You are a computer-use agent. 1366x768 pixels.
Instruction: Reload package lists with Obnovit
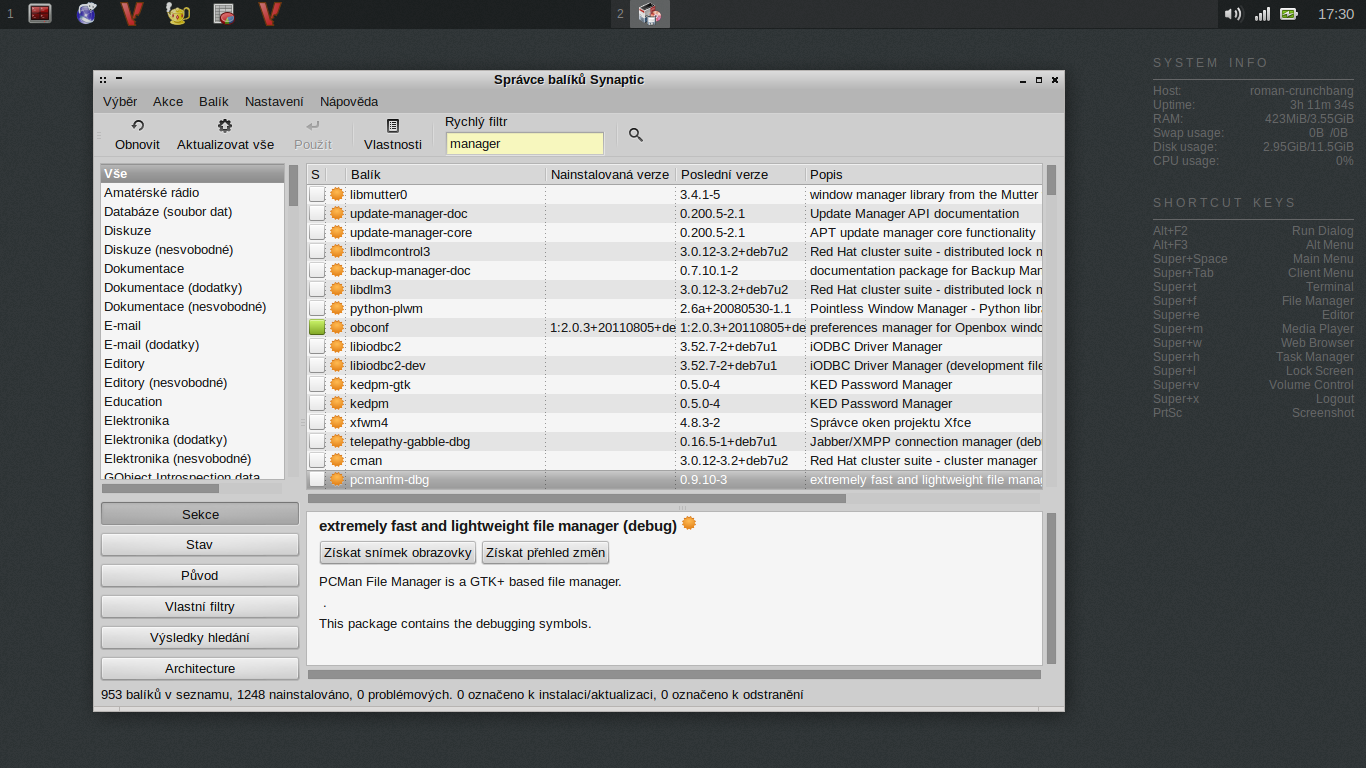pyautogui.click(x=137, y=135)
